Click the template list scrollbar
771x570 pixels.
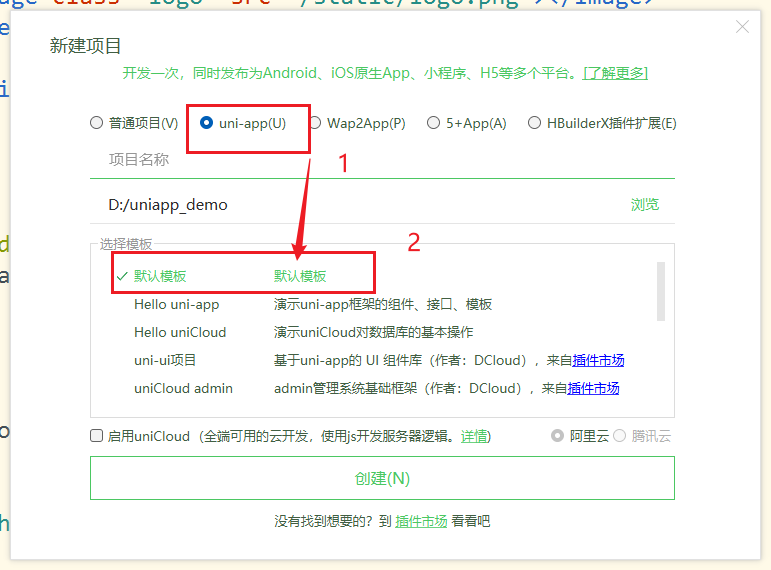pos(661,291)
